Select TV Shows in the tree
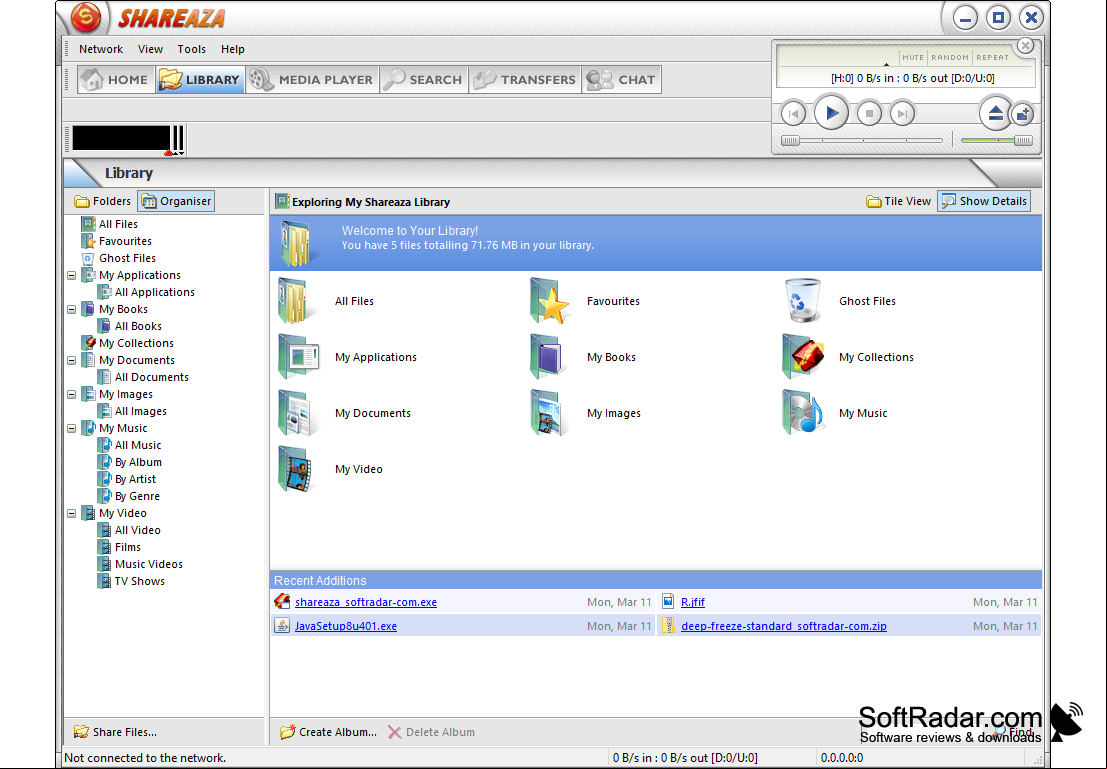 tap(139, 581)
